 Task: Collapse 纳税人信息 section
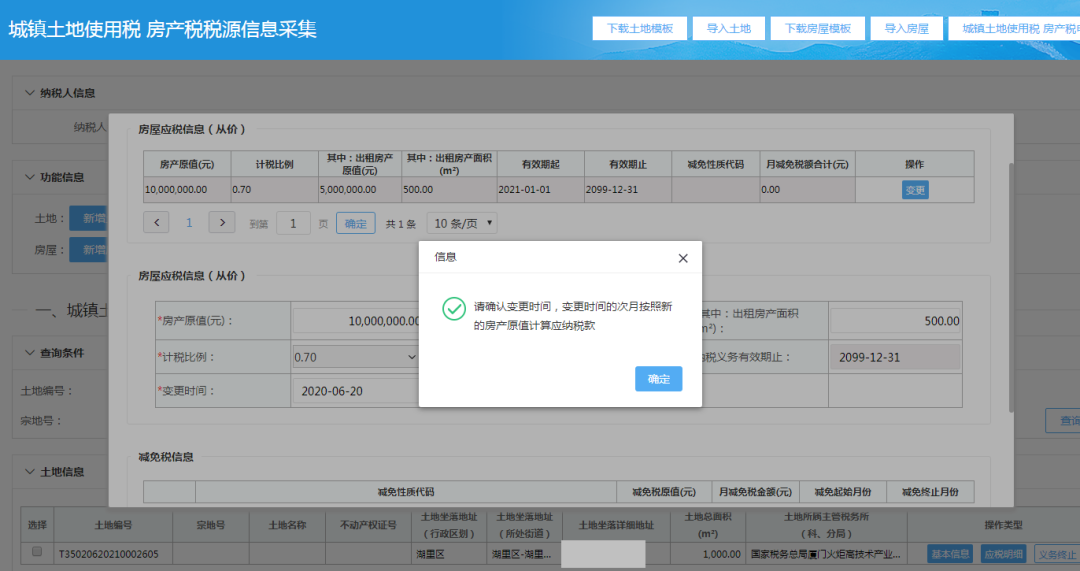[30, 93]
